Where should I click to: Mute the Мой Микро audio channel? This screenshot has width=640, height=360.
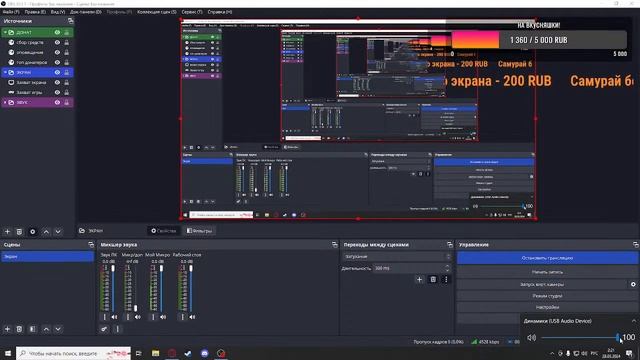point(163,317)
